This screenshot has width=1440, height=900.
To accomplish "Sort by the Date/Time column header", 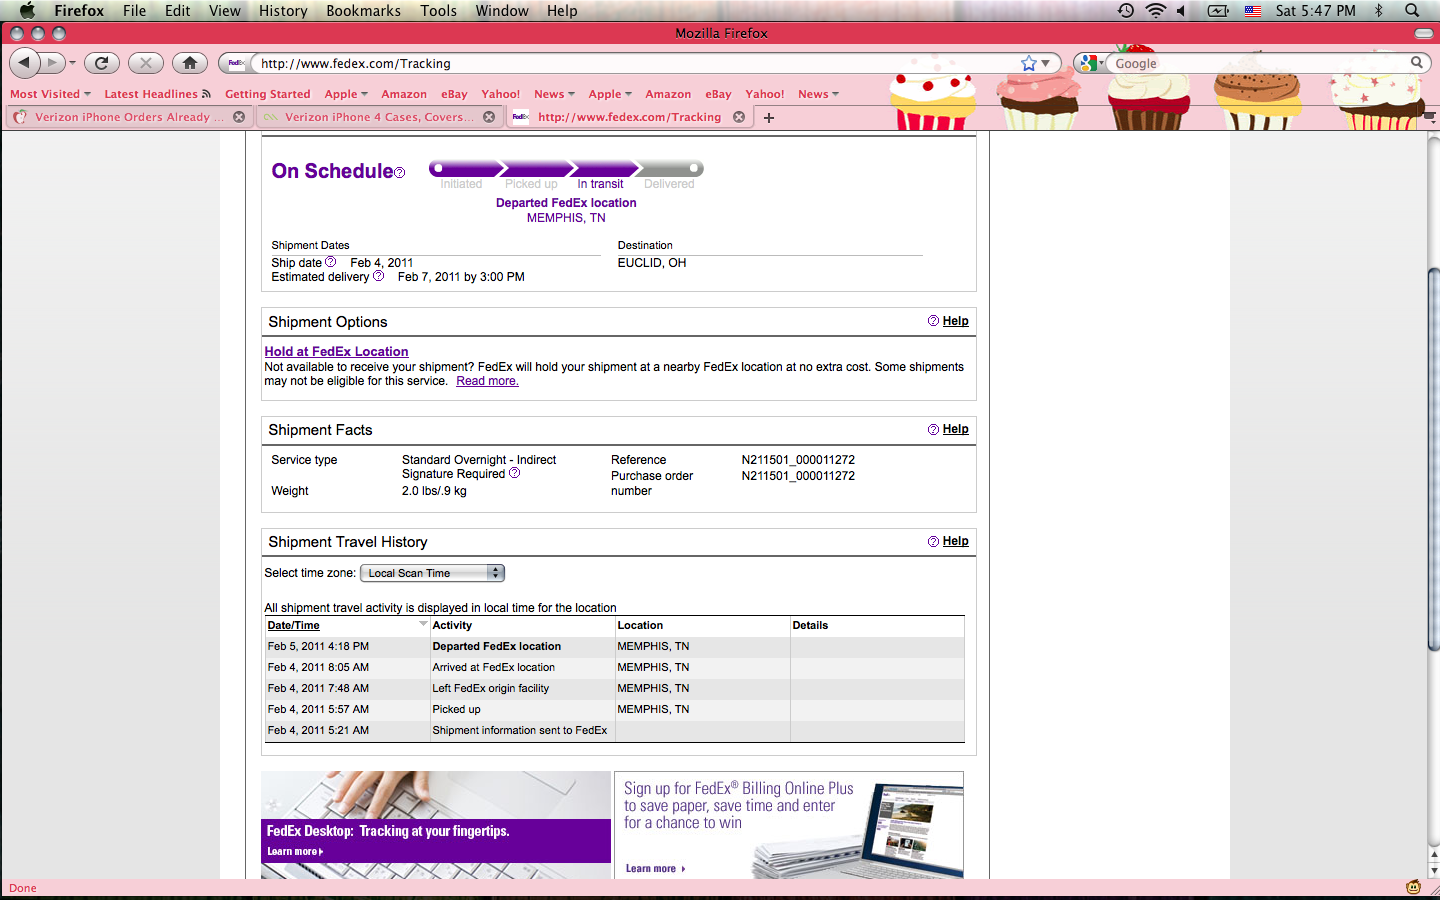I will [294, 625].
